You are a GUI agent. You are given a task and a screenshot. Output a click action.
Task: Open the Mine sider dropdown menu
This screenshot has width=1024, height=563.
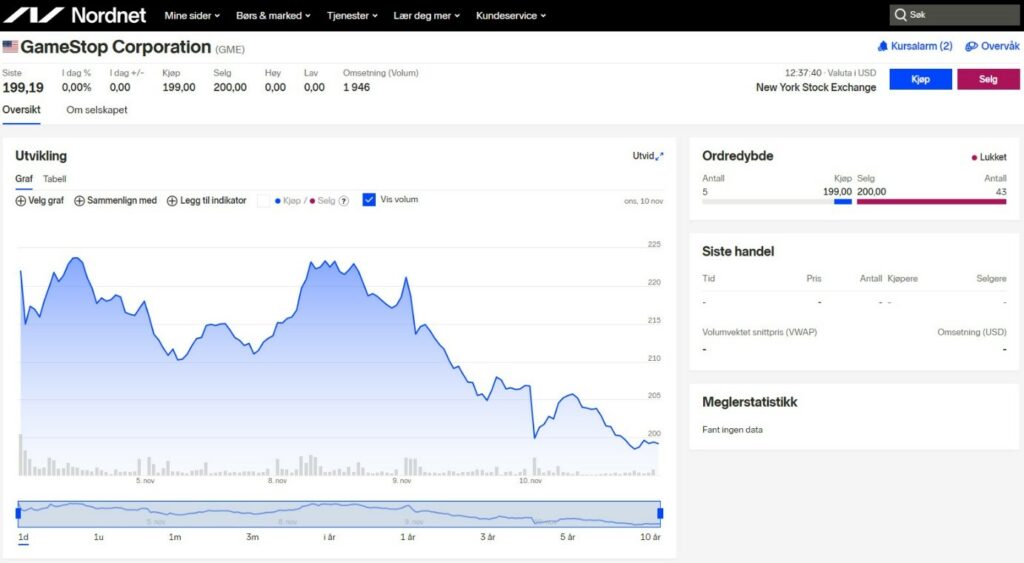point(192,16)
